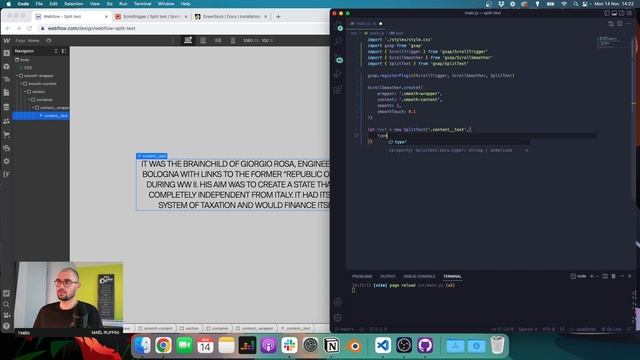Collapse the container tree item
Image resolution: width=640 pixels, height=360 pixels.
29,100
